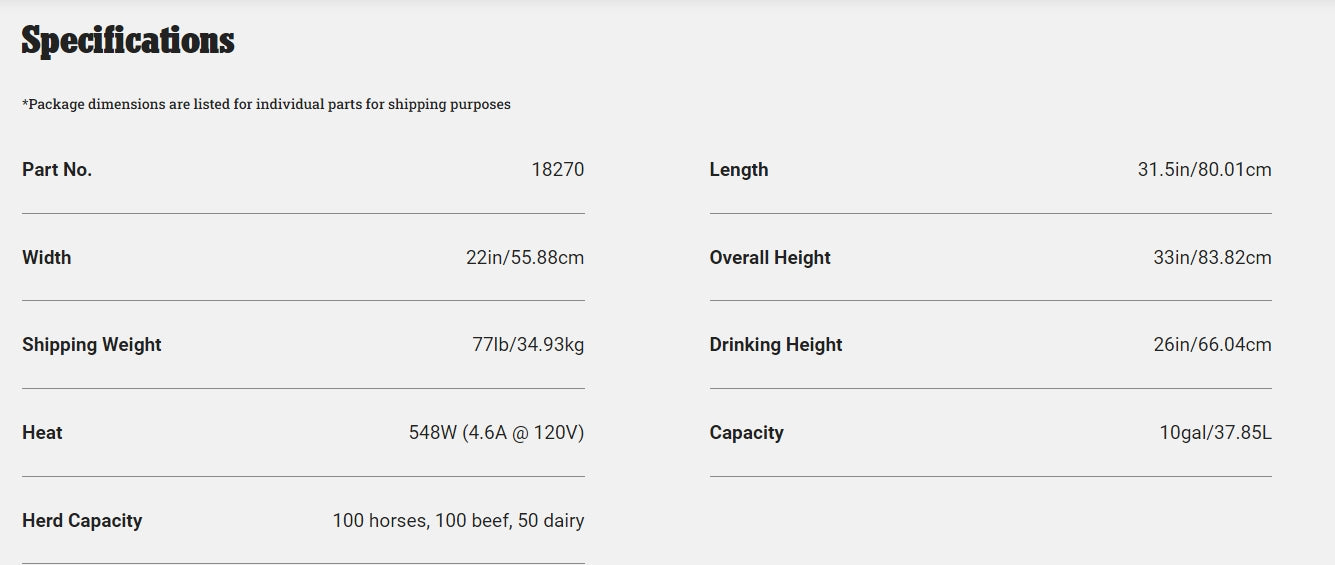Click the 548W (4.6A @ 120V) value
This screenshot has width=1335, height=565.
click(x=496, y=433)
